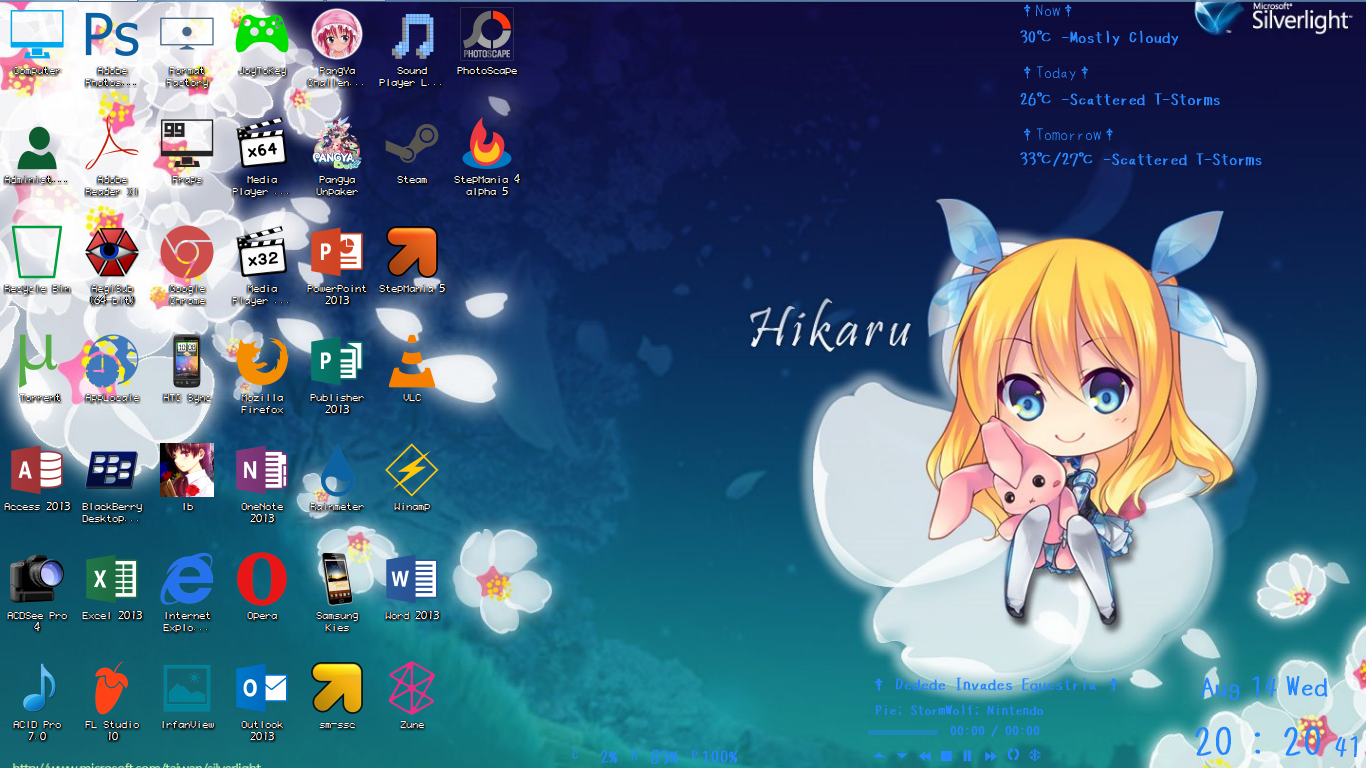Open the Zune shortcut
This screenshot has height=768, width=1366.
412,696
